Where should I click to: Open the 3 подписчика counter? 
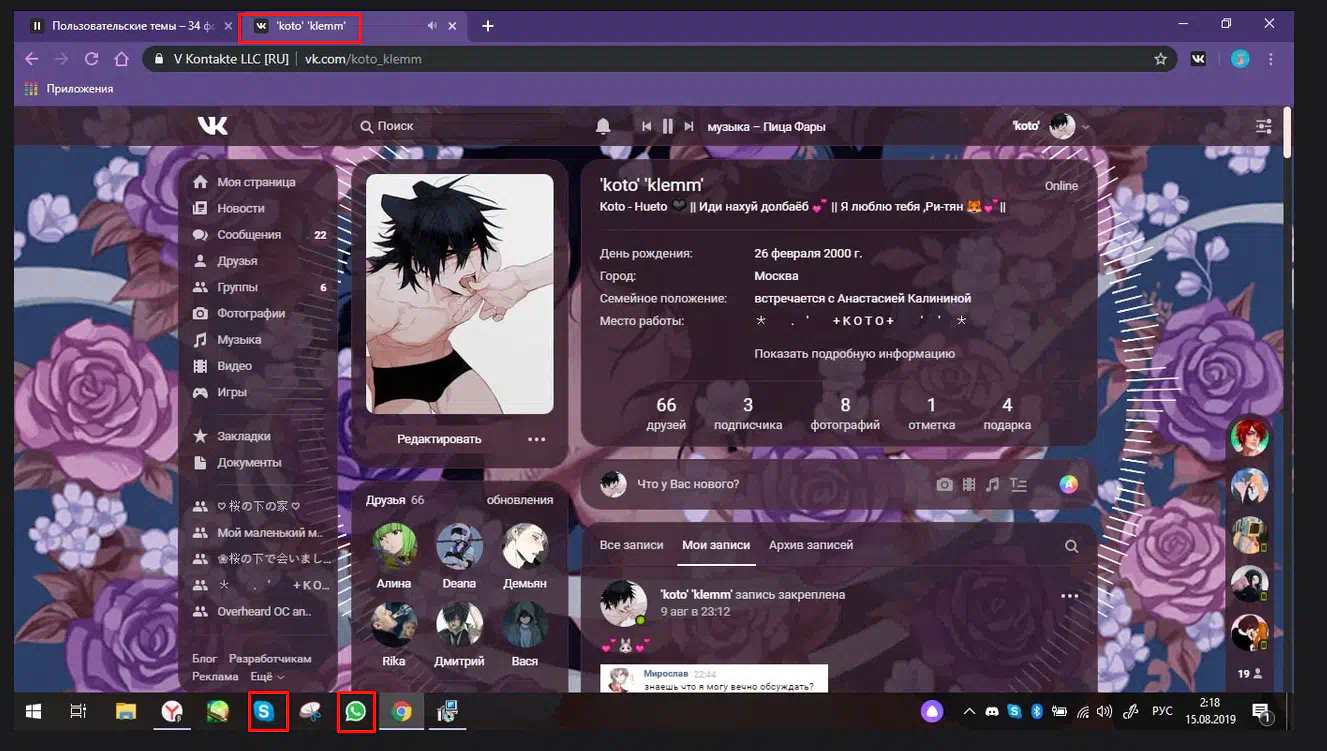[x=748, y=414]
